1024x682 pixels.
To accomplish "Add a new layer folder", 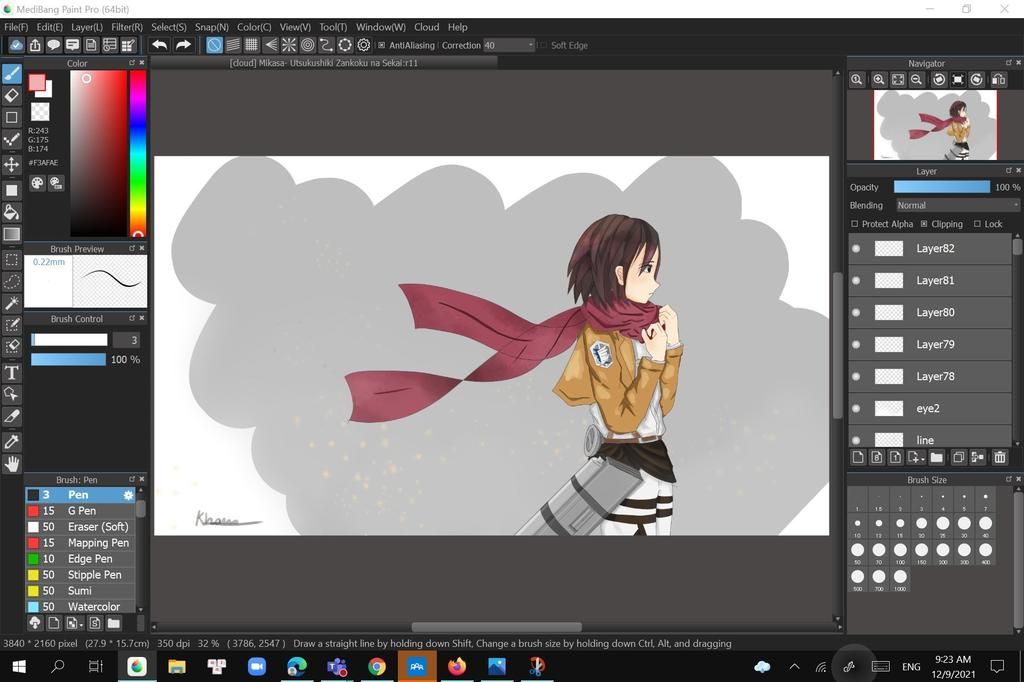I will pos(936,457).
